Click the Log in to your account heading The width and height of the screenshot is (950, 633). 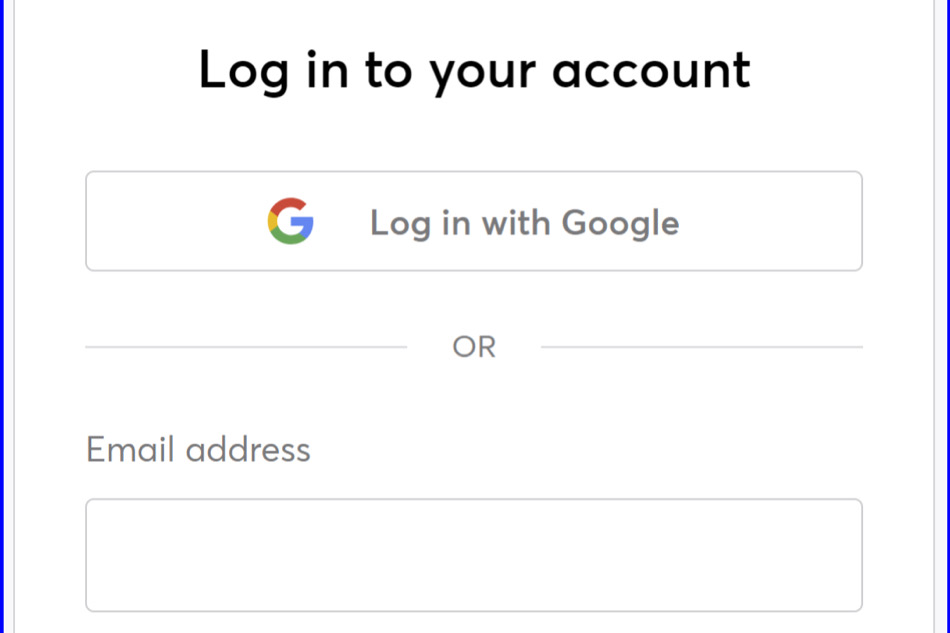[474, 70]
